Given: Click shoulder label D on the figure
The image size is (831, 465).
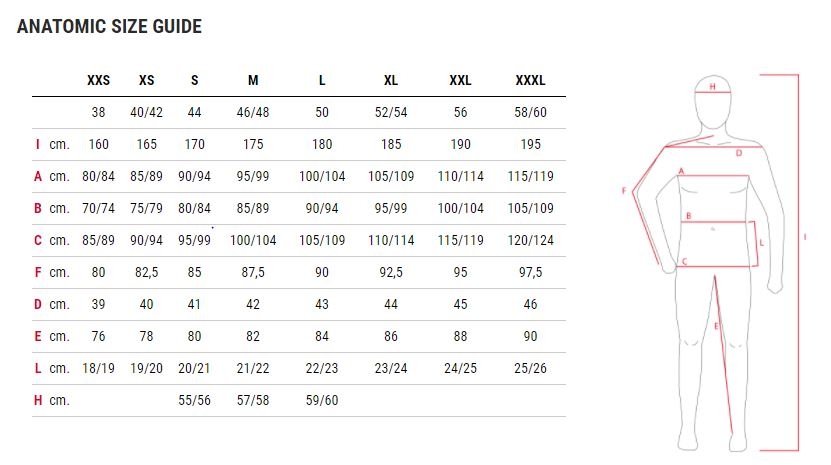Looking at the screenshot, I should 739,153.
